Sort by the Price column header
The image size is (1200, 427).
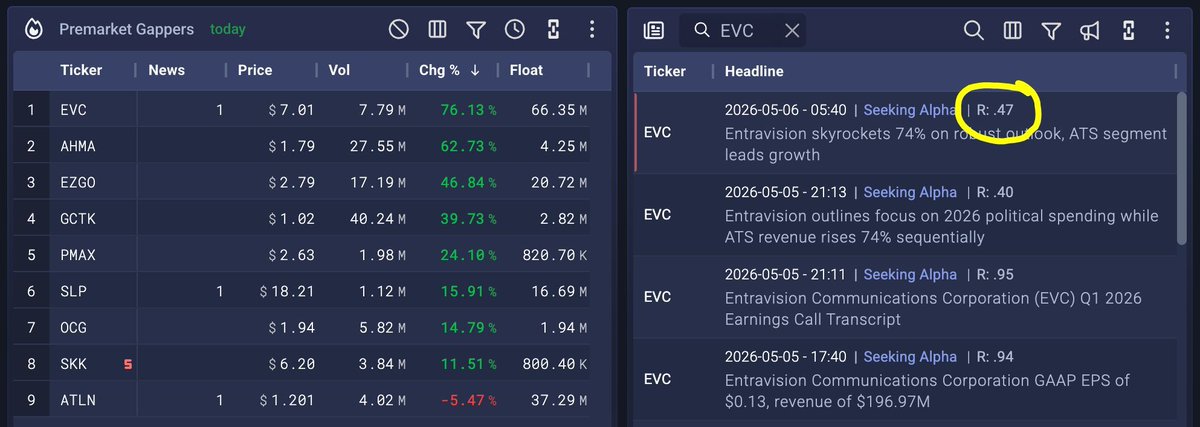tap(255, 70)
